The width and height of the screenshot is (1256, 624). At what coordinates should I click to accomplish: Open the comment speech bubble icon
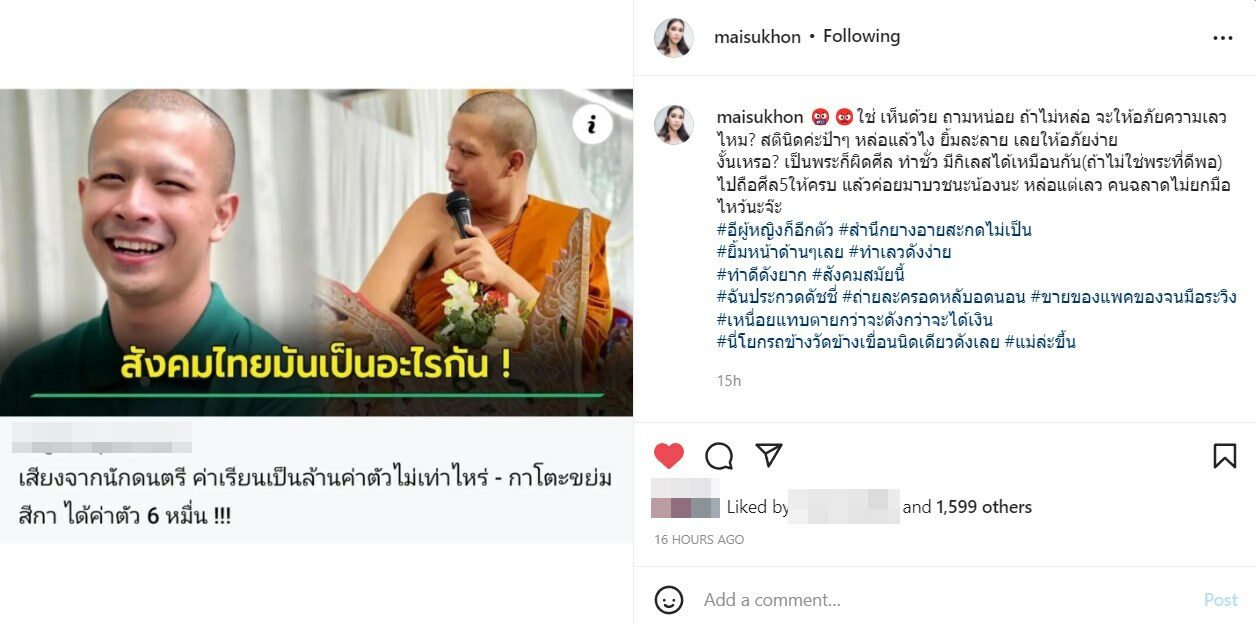coord(719,456)
